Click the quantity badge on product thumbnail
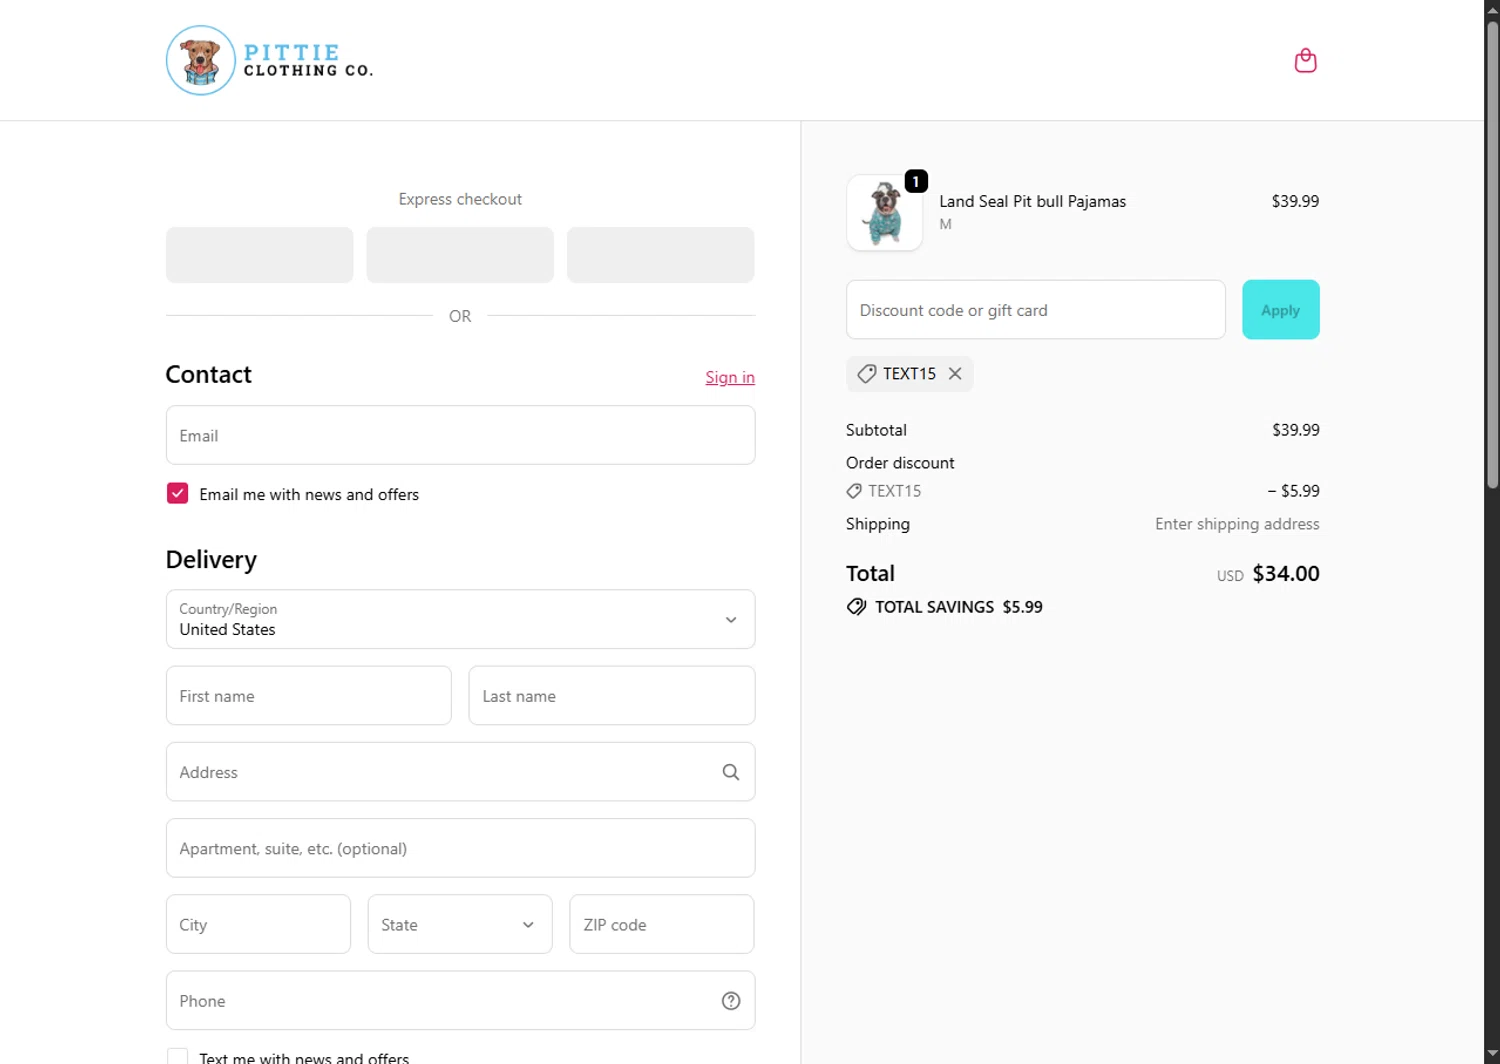1500x1064 pixels. coord(916,181)
